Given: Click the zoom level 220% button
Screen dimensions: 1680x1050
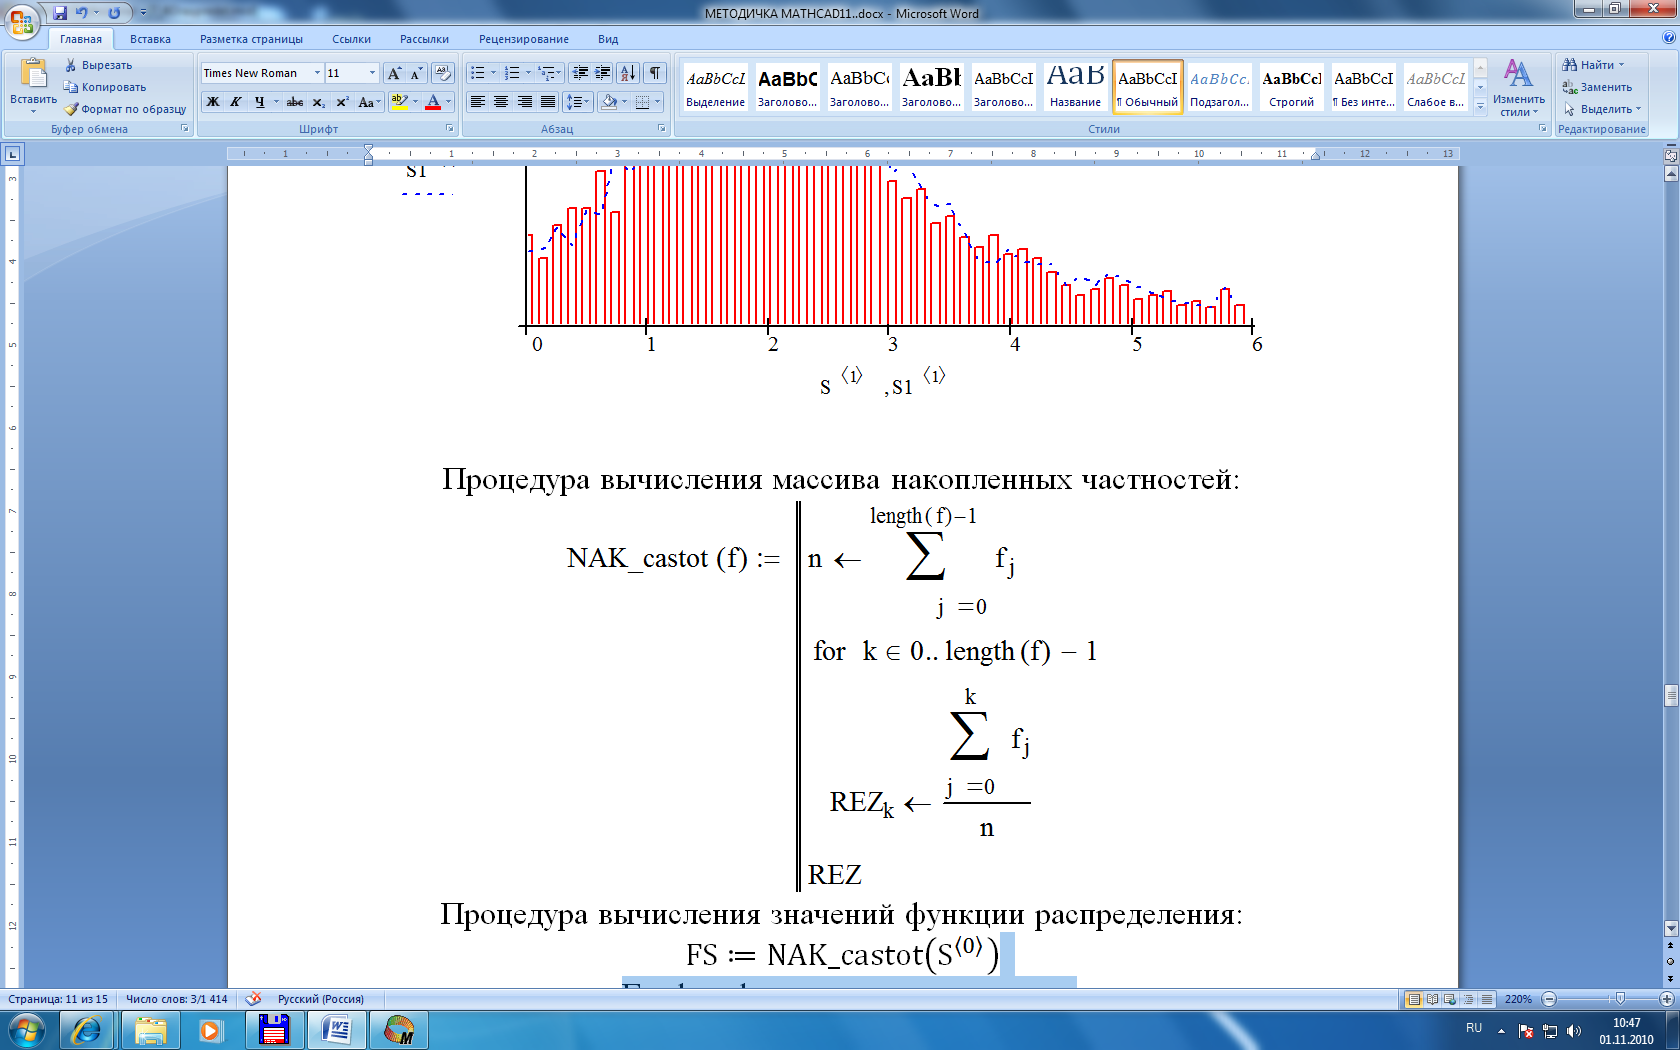Looking at the screenshot, I should point(1518,999).
